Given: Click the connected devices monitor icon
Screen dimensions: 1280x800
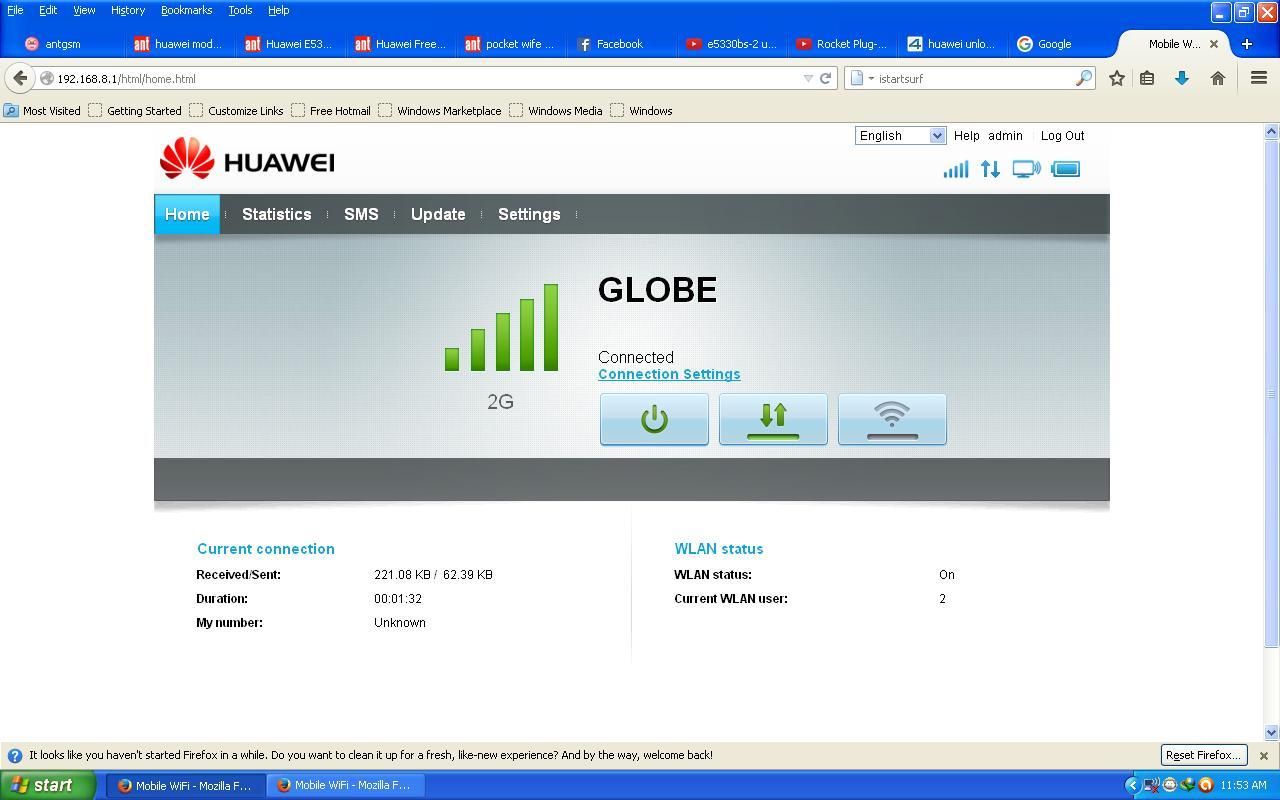Looking at the screenshot, I should pos(1026,169).
